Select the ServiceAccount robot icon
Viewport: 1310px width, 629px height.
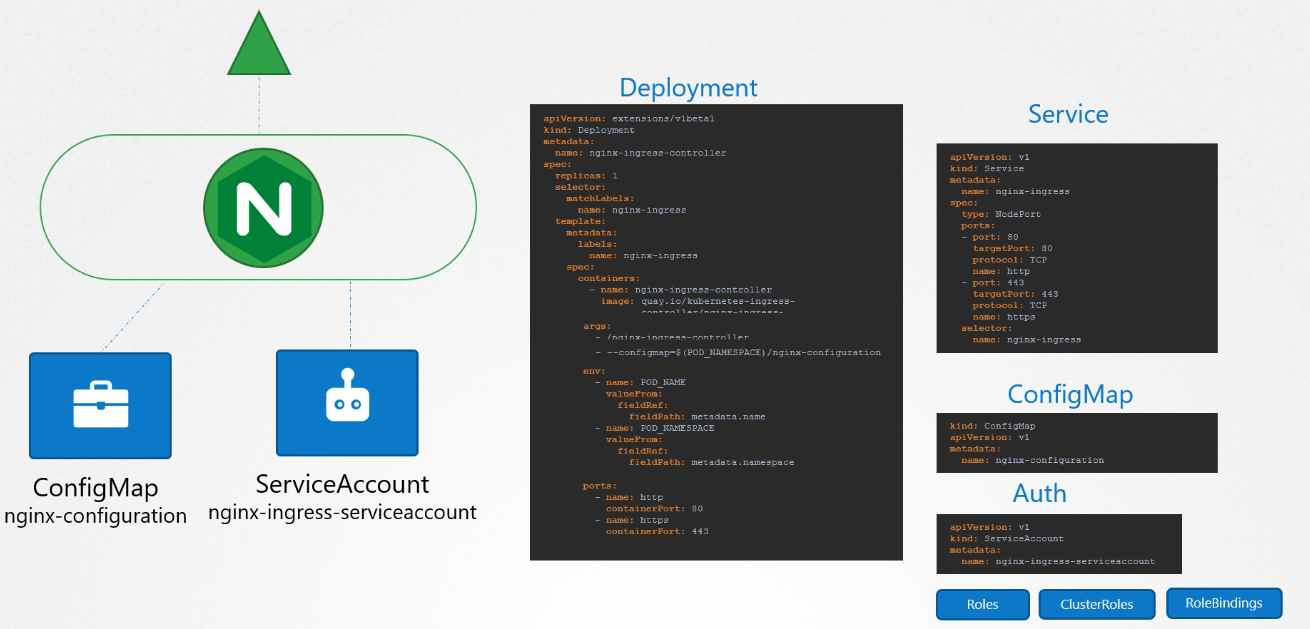pos(347,402)
